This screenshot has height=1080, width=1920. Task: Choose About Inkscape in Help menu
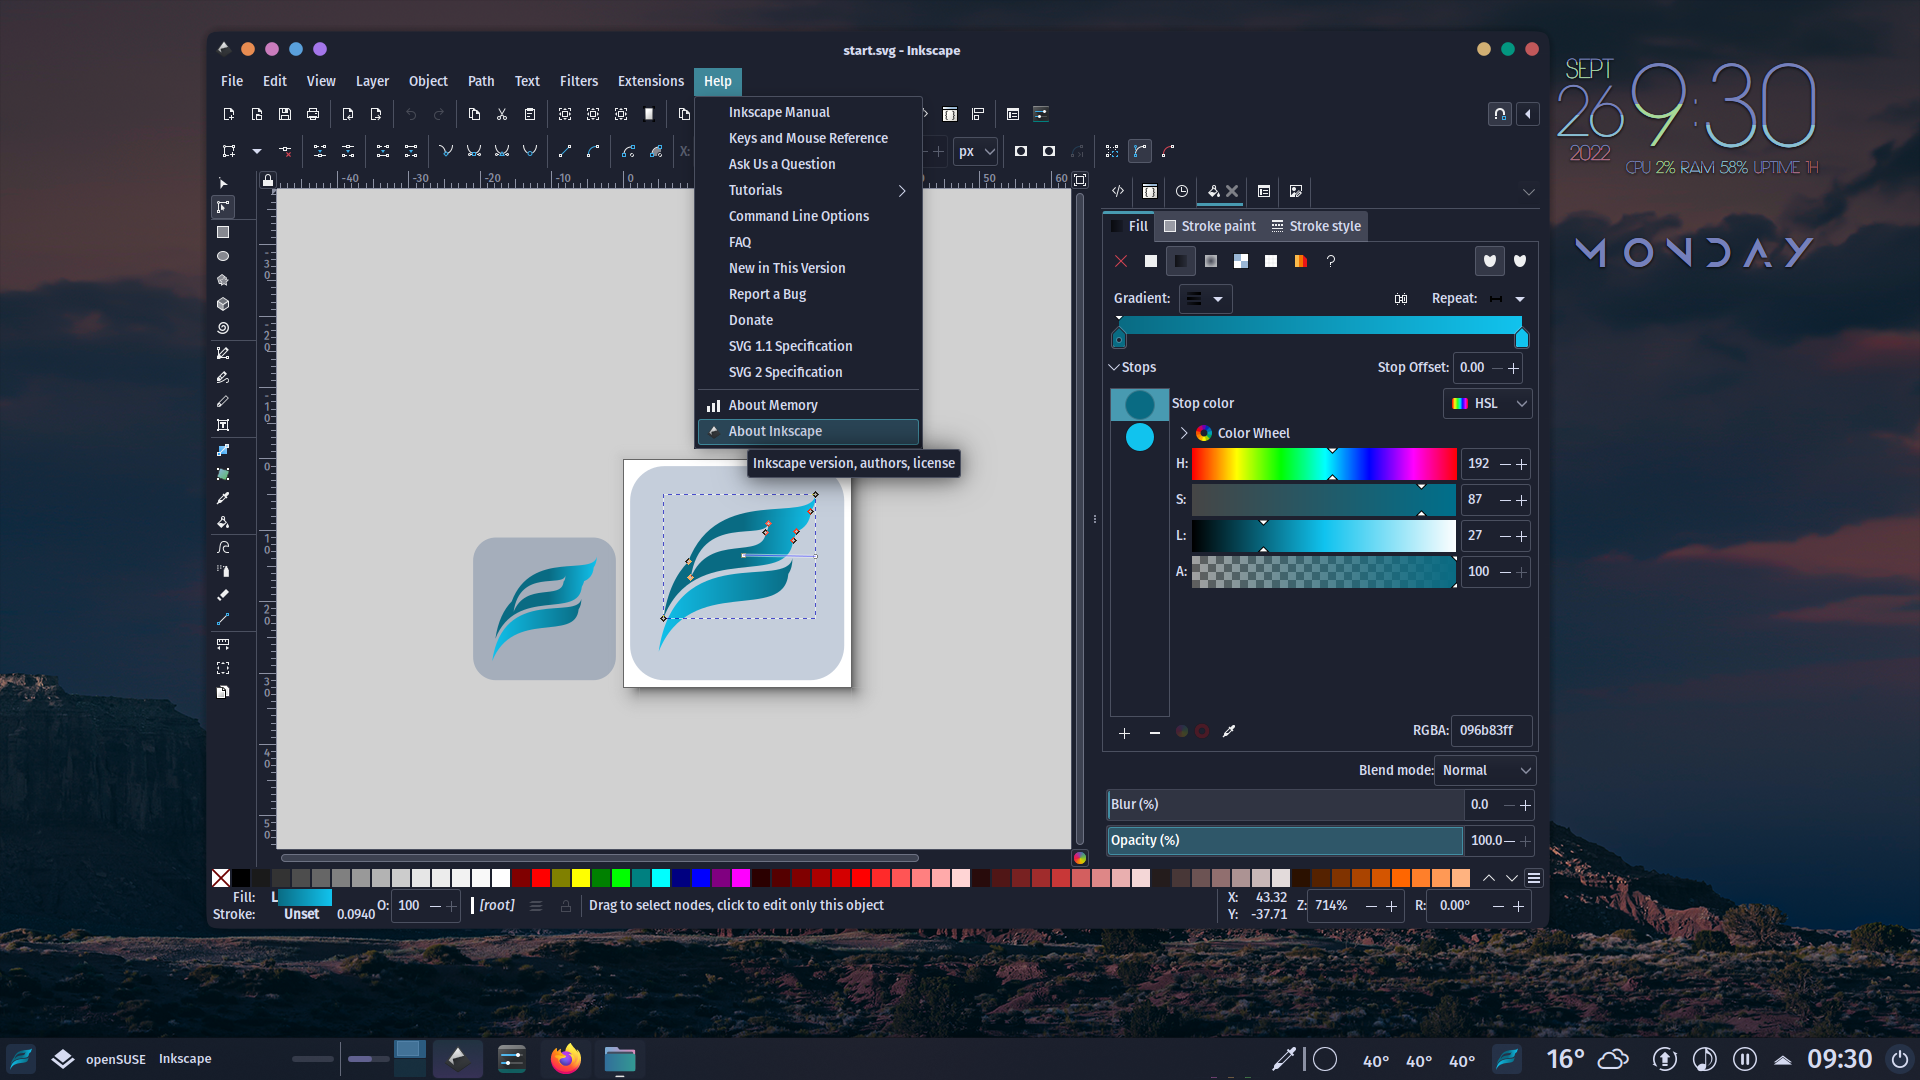pos(808,431)
